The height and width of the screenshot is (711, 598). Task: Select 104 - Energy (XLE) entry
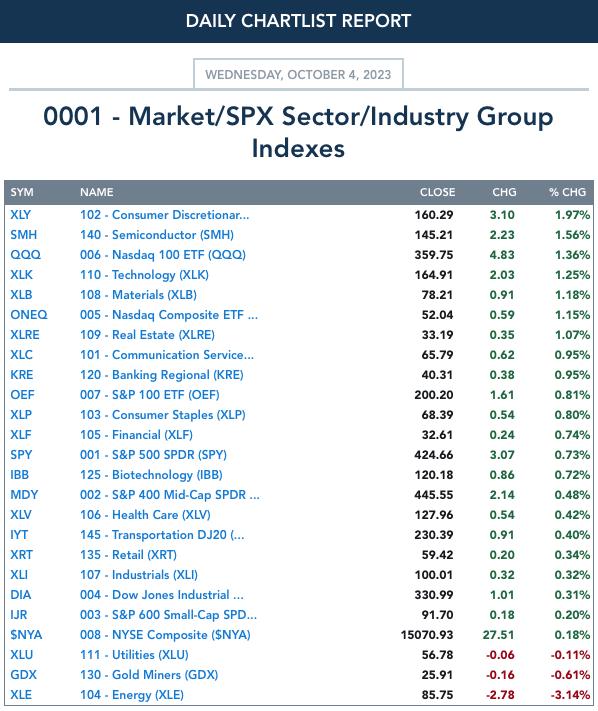coord(132,695)
